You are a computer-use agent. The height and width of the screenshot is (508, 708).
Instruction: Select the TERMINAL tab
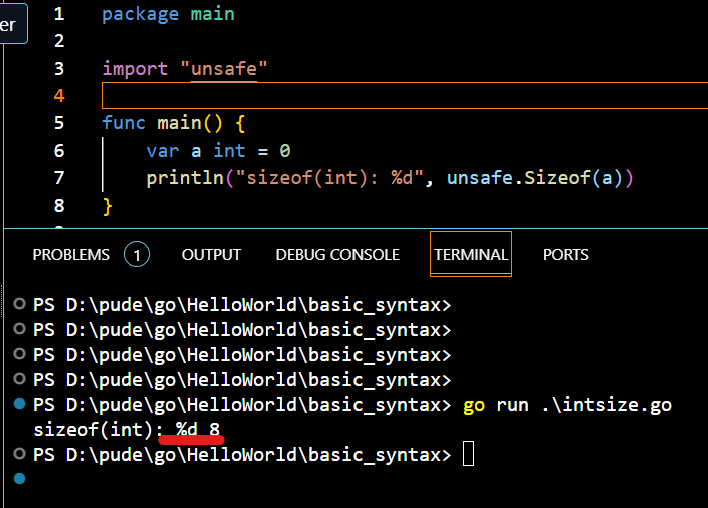click(470, 255)
